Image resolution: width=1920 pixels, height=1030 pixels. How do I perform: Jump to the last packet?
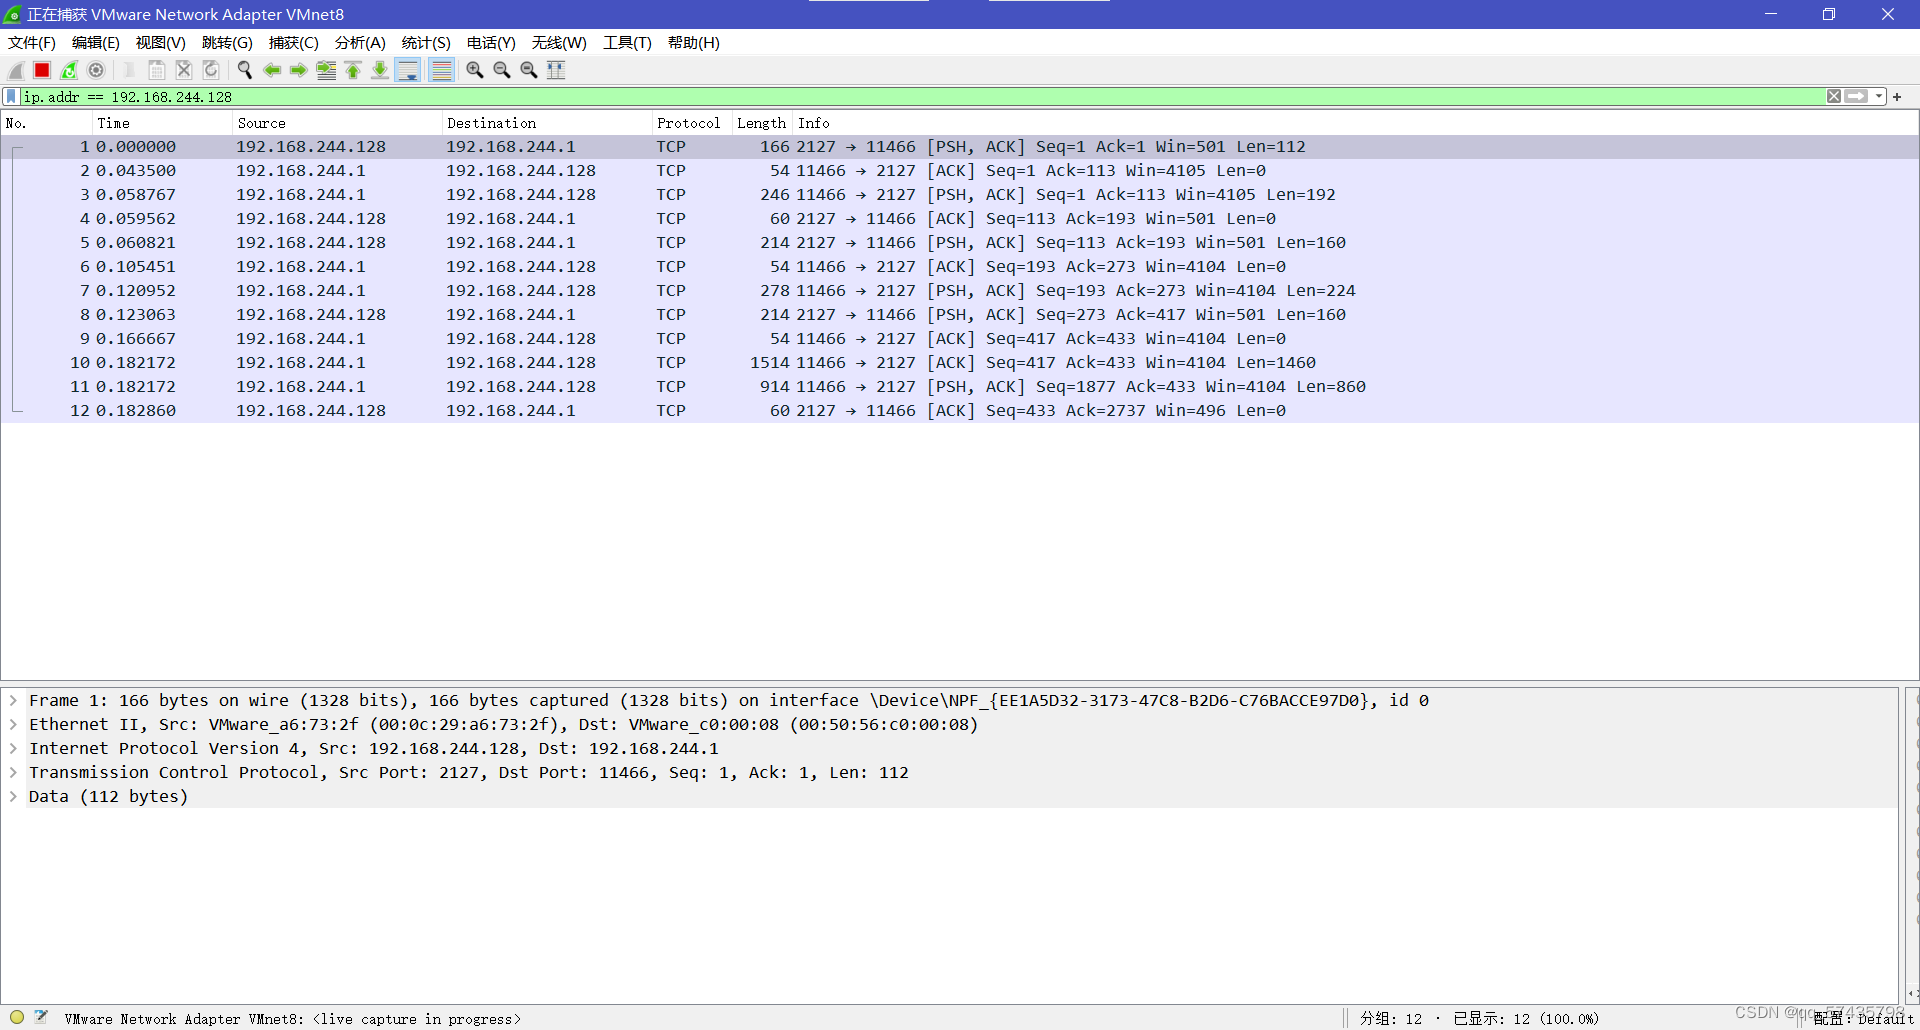click(x=380, y=70)
